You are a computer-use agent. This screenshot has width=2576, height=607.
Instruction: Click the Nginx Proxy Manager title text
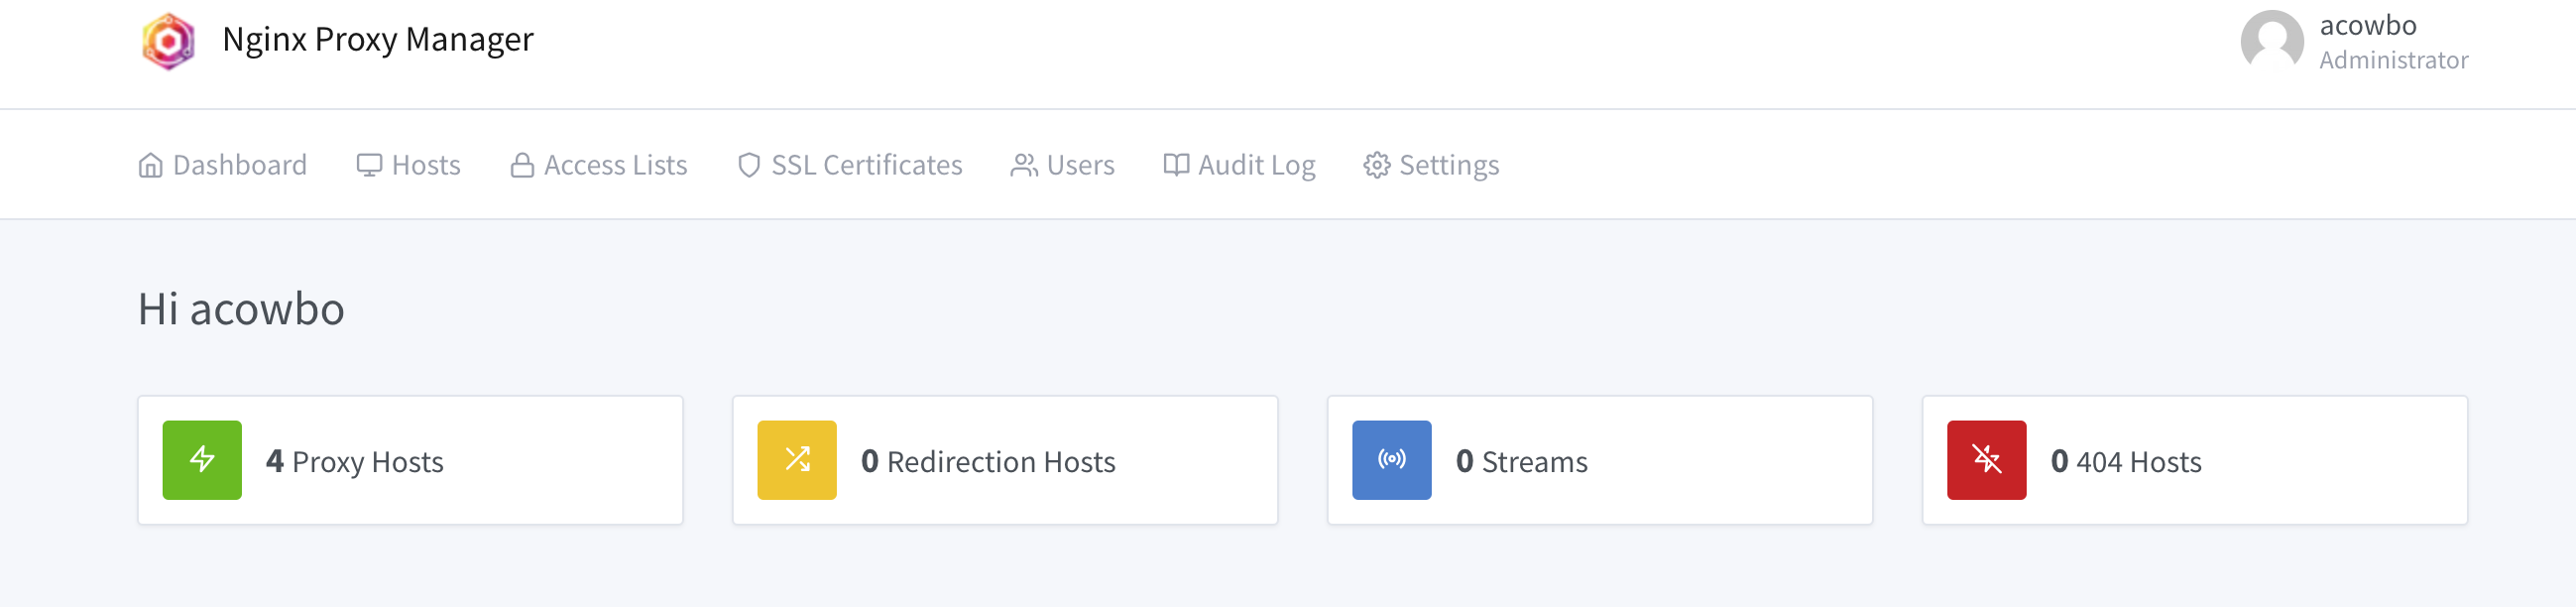pyautogui.click(x=378, y=40)
